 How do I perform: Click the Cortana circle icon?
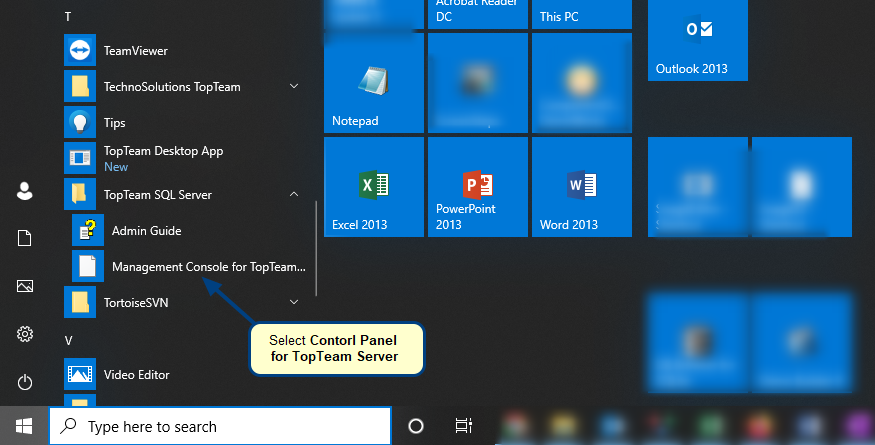pos(416,426)
